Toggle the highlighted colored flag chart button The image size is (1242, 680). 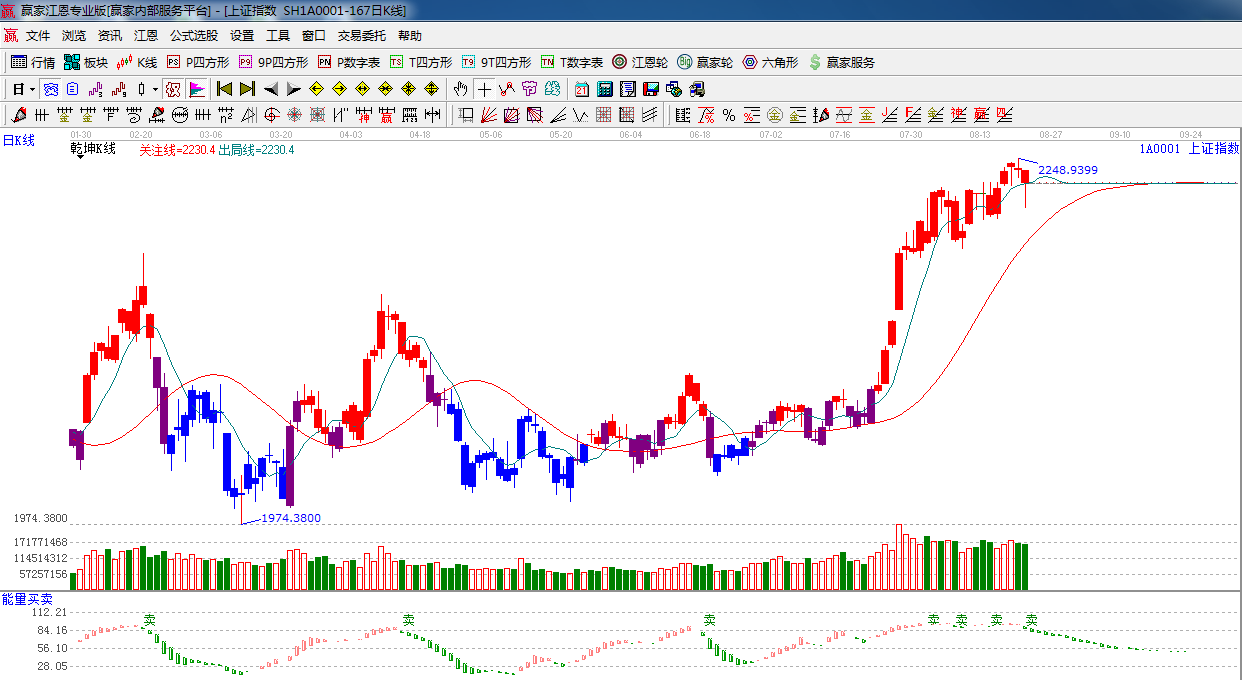pyautogui.click(x=197, y=89)
